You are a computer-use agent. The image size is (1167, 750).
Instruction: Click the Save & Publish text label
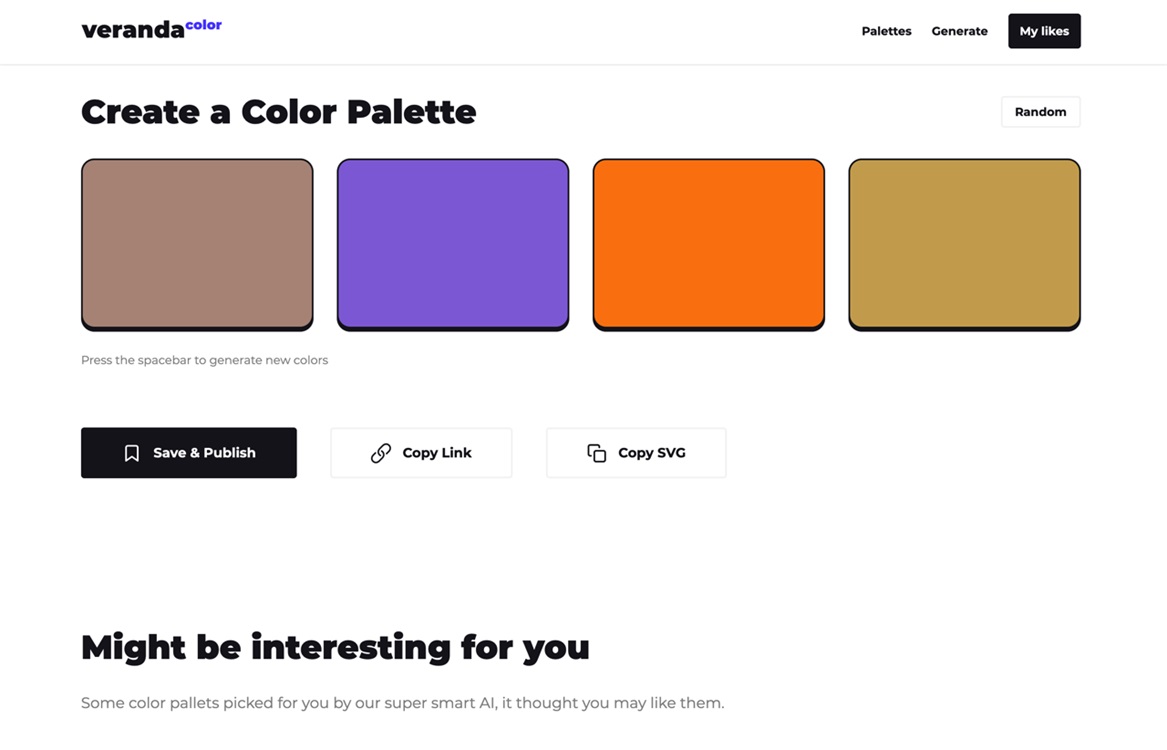(204, 453)
